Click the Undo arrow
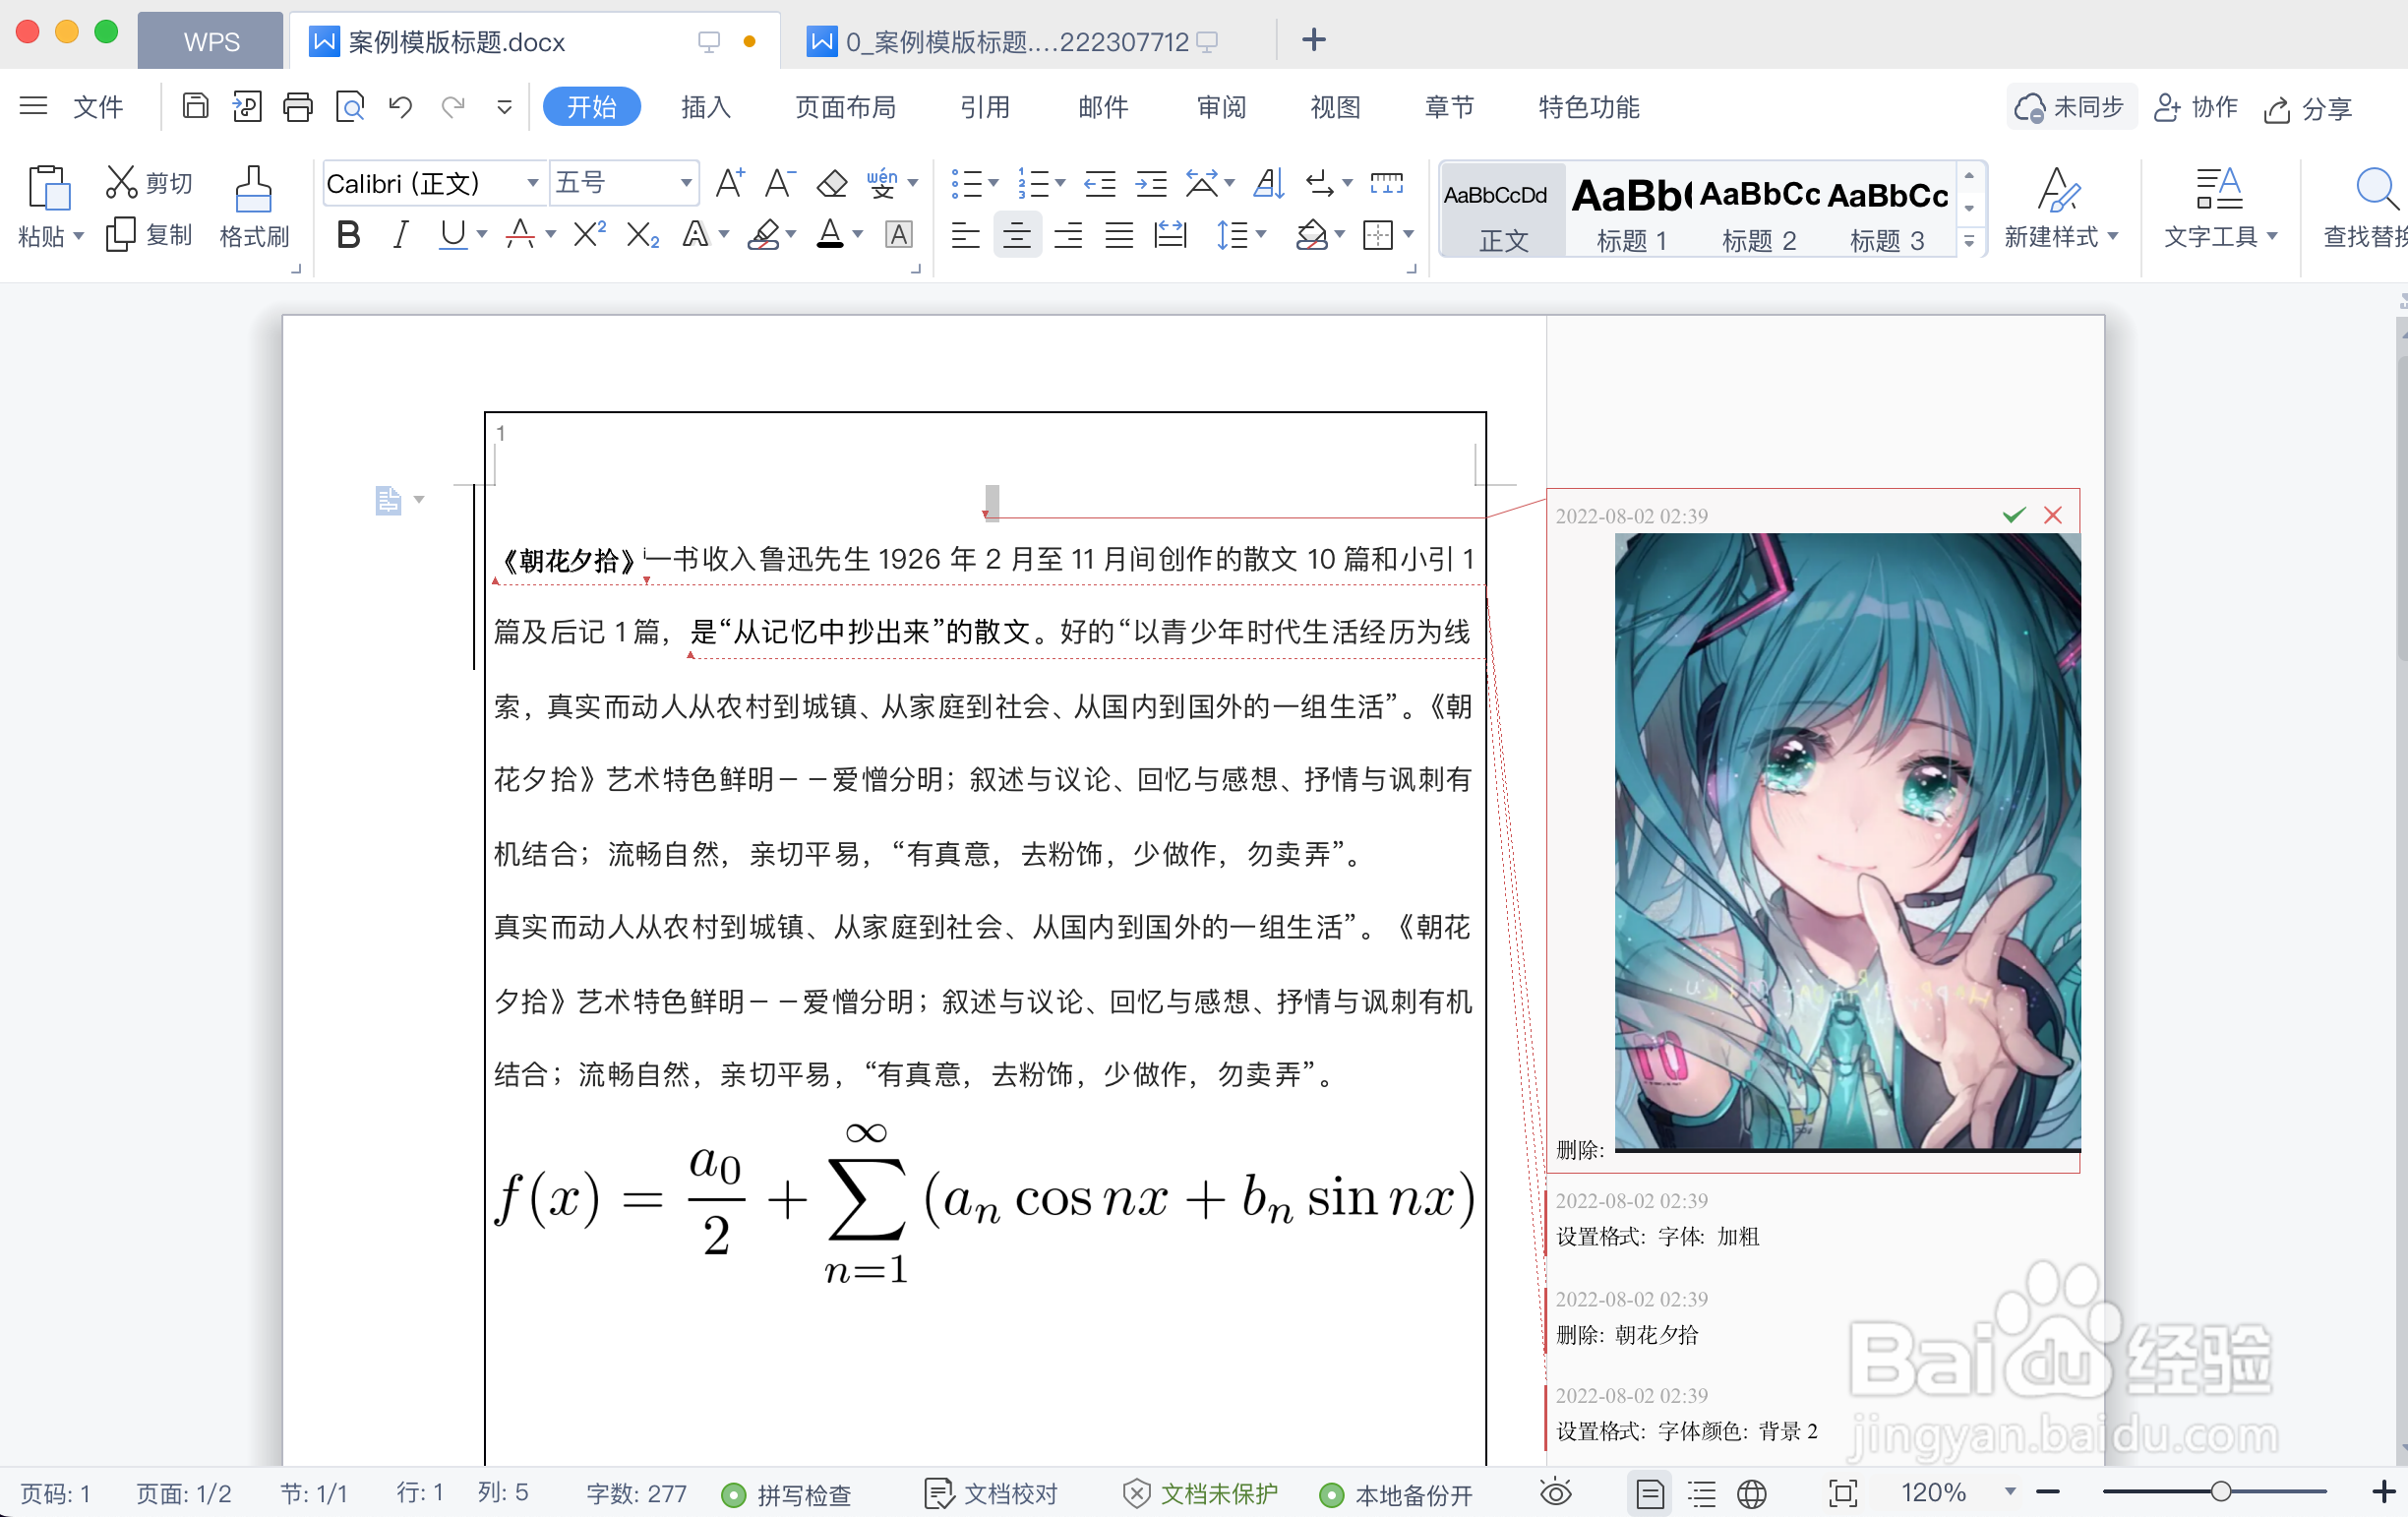 pyautogui.click(x=401, y=106)
